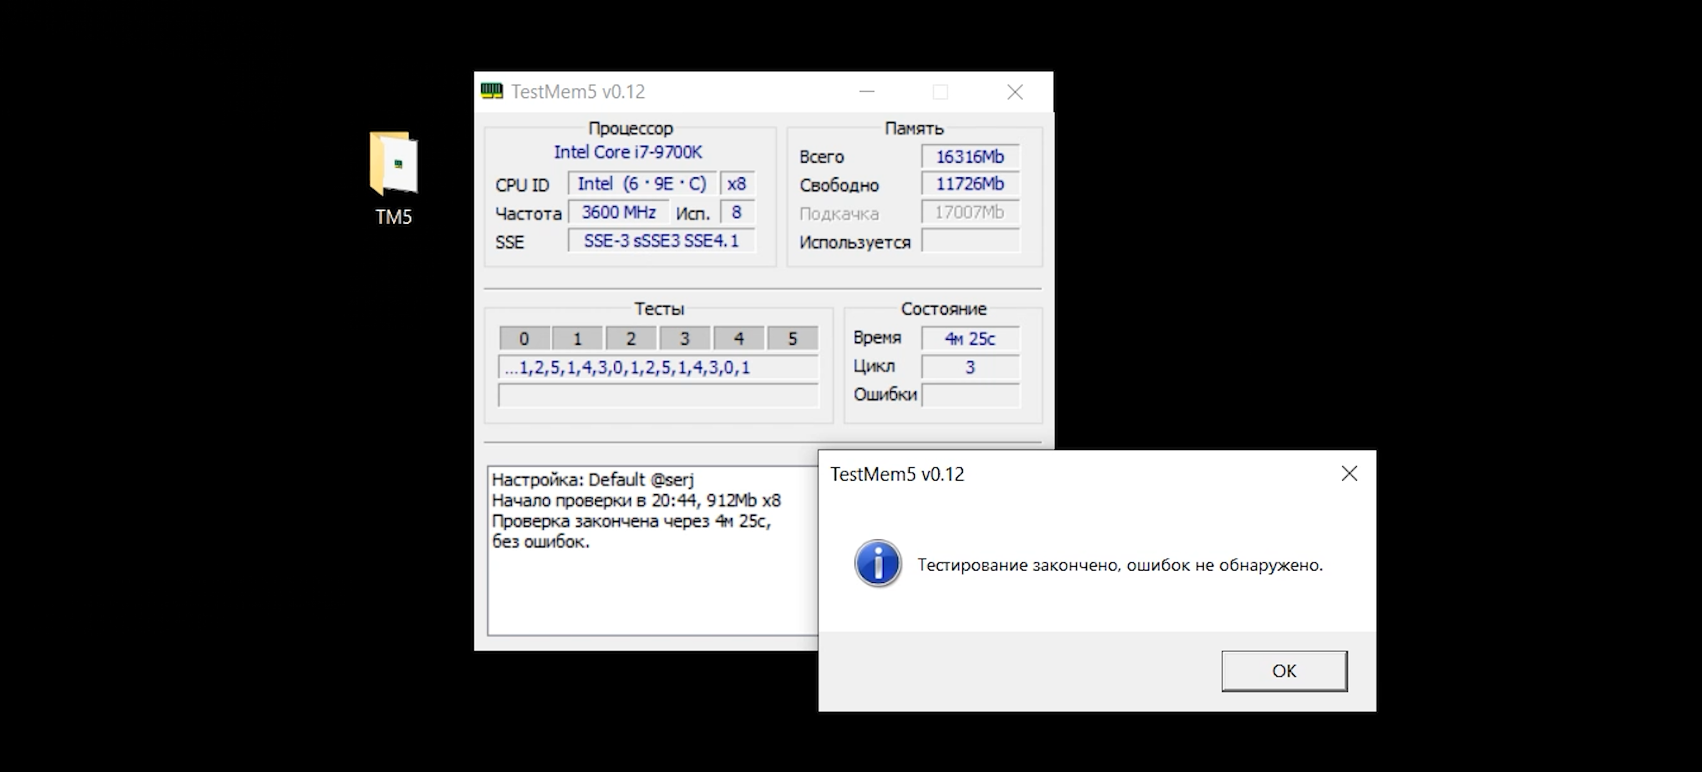Click the log line без ошибок

(x=541, y=542)
